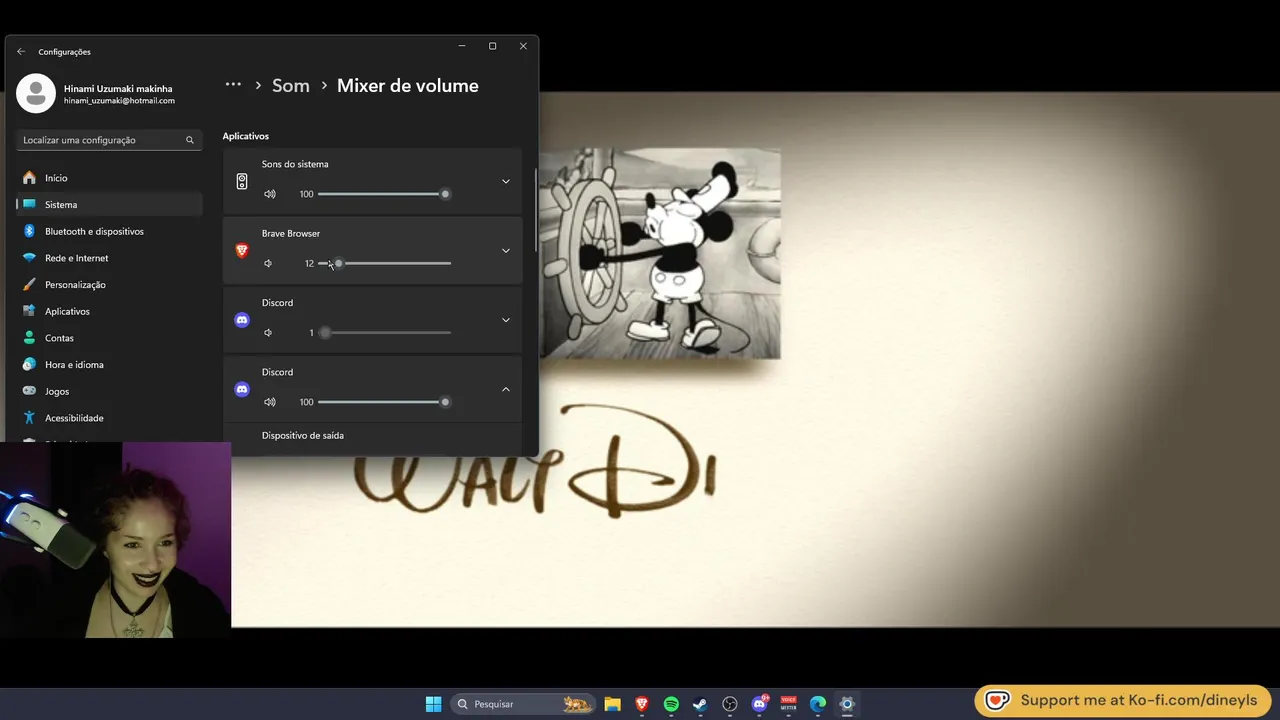Open Acessibilidade settings section
This screenshot has height=720, width=1280.
109,418
